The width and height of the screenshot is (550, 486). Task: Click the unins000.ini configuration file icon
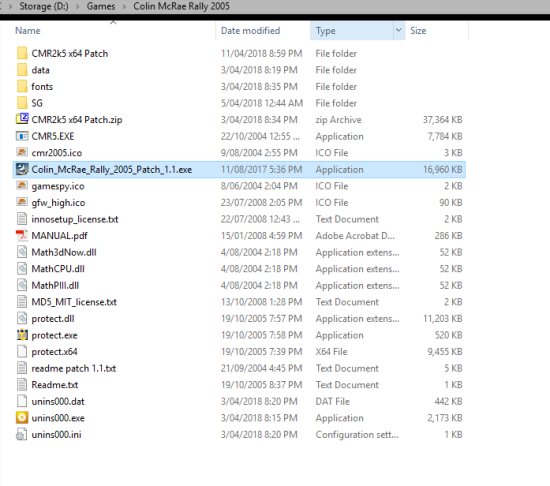click(22, 434)
